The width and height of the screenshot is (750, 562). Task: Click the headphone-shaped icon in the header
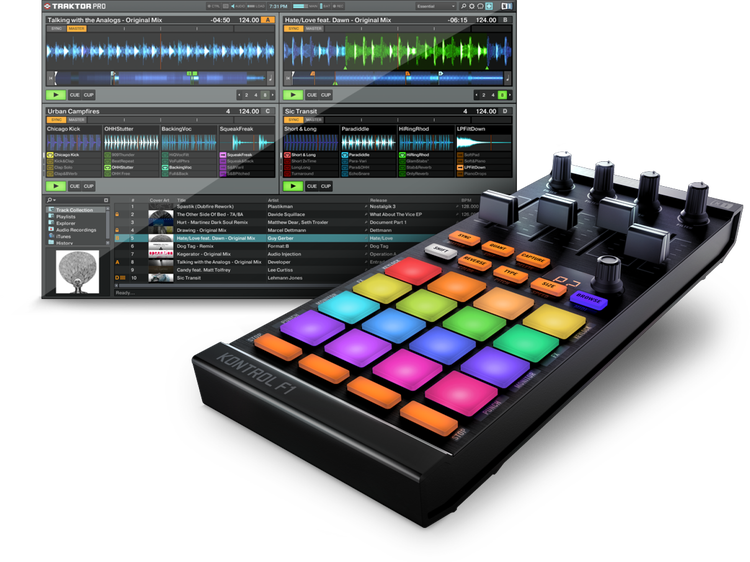click(x=480, y=6)
